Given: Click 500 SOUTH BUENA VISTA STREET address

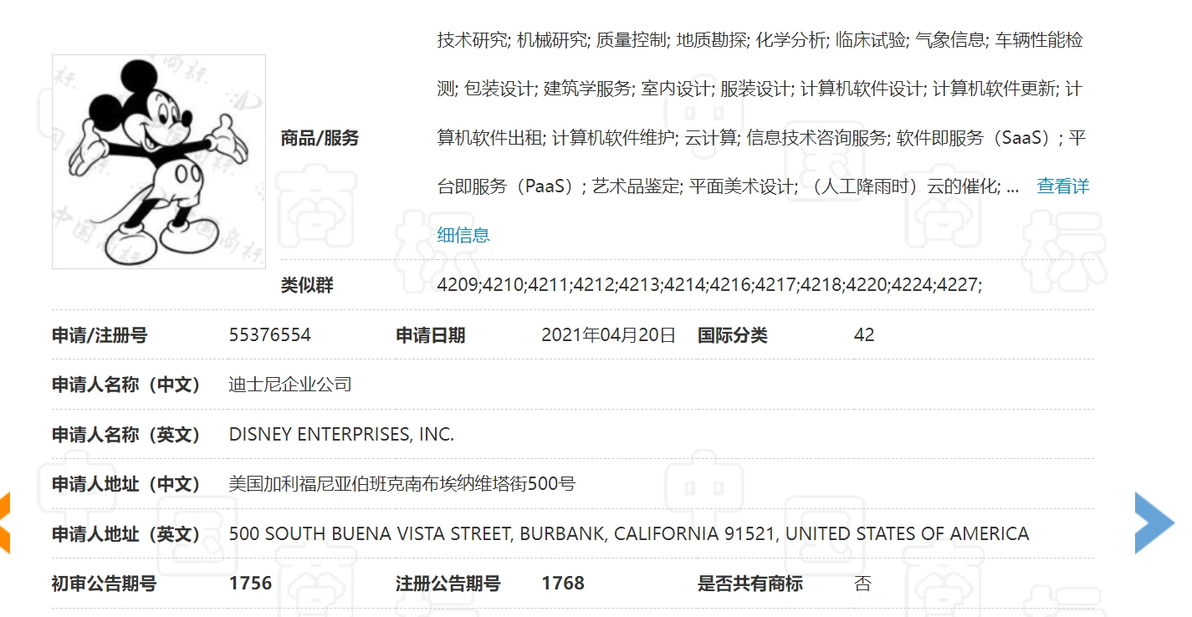Looking at the screenshot, I should [x=629, y=534].
